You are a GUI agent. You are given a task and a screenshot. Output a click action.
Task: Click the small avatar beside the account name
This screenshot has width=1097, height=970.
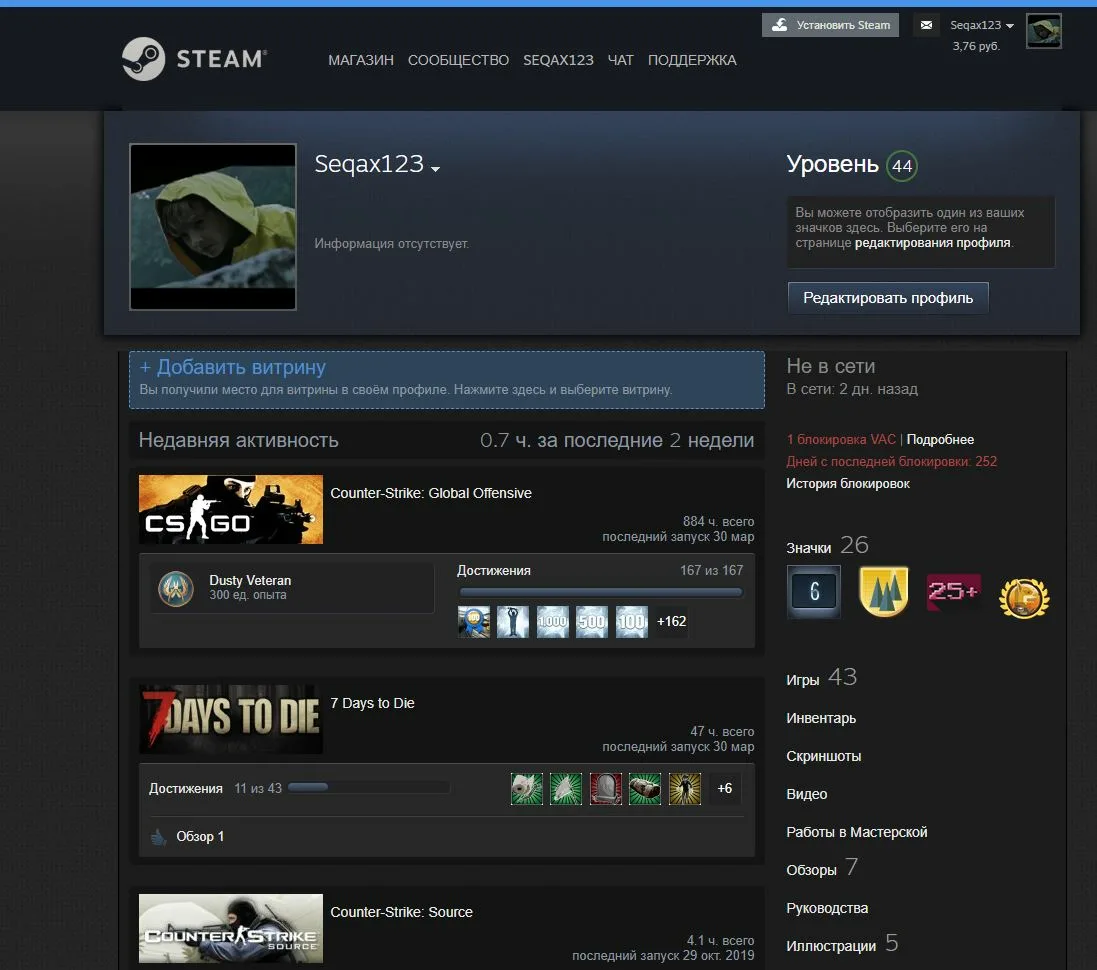coord(1043,31)
